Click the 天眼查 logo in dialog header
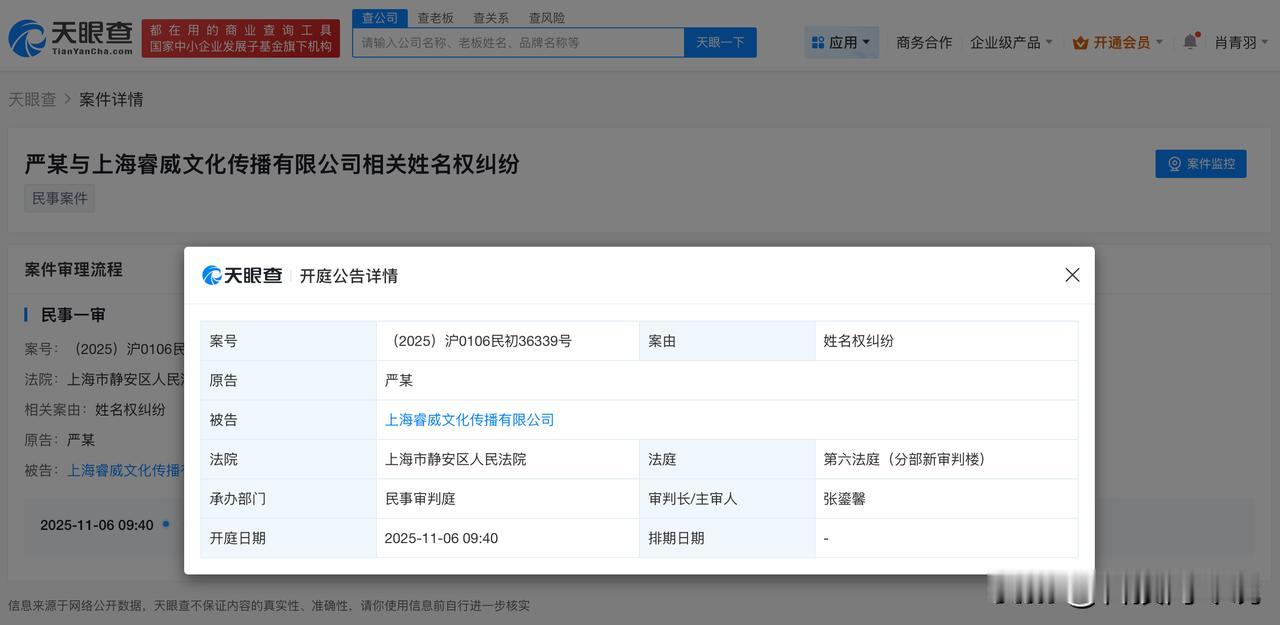 tap(242, 275)
